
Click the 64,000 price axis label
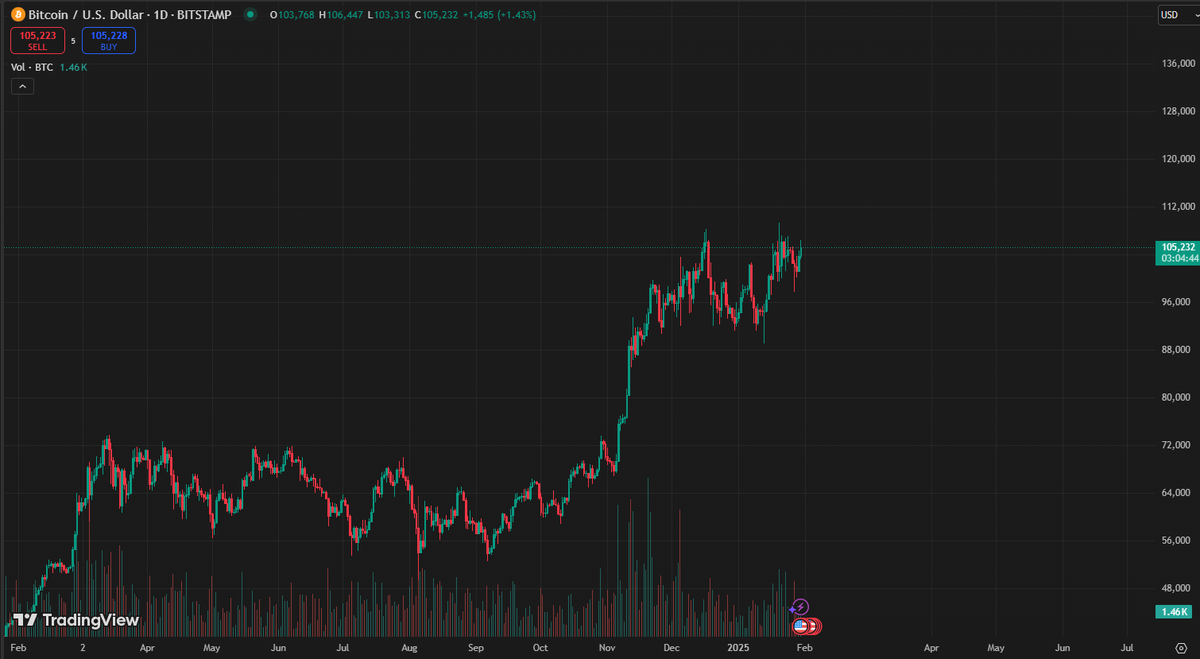coord(1174,493)
